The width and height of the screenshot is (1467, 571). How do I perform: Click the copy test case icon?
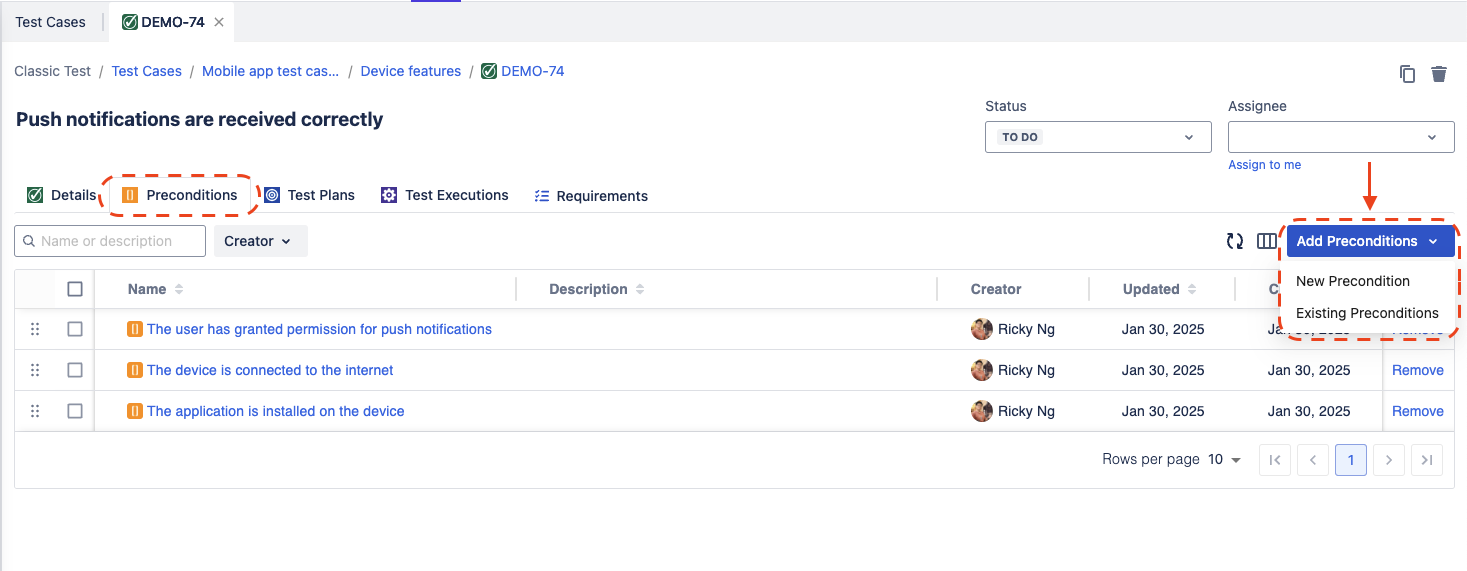(1407, 74)
